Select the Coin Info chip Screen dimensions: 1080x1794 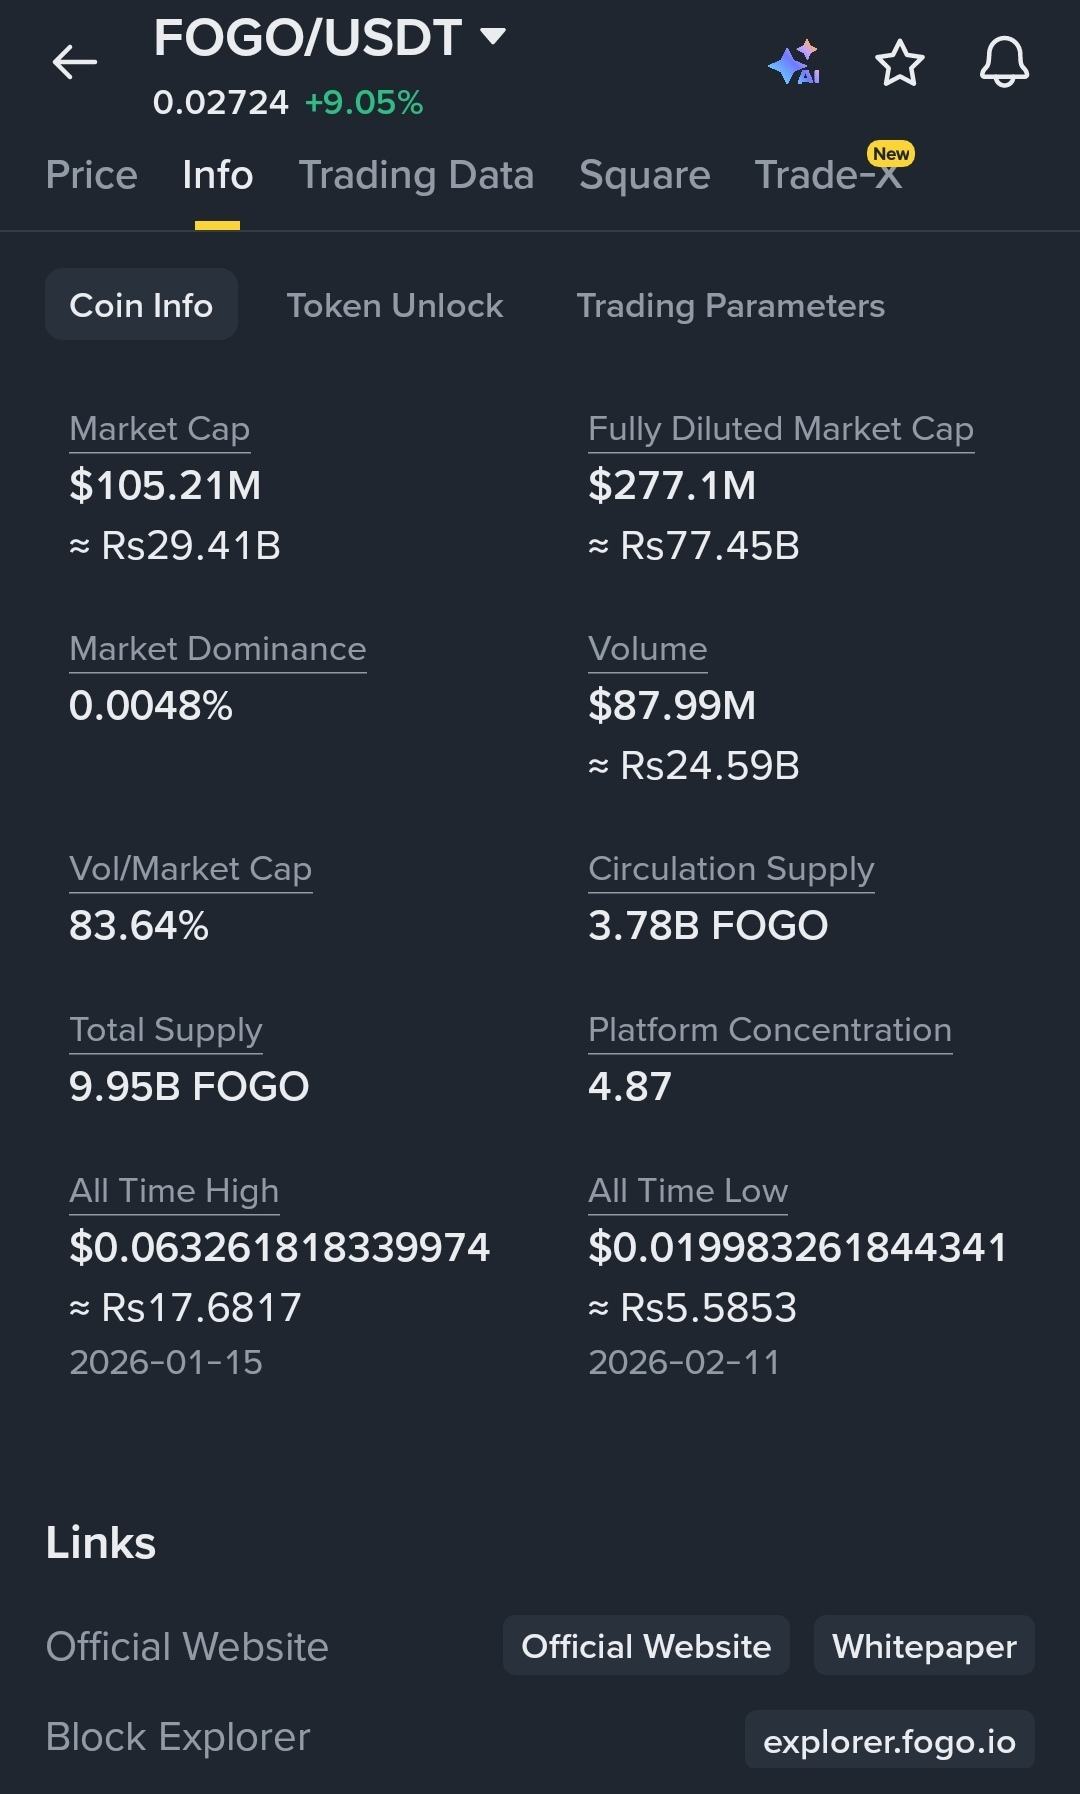point(141,305)
